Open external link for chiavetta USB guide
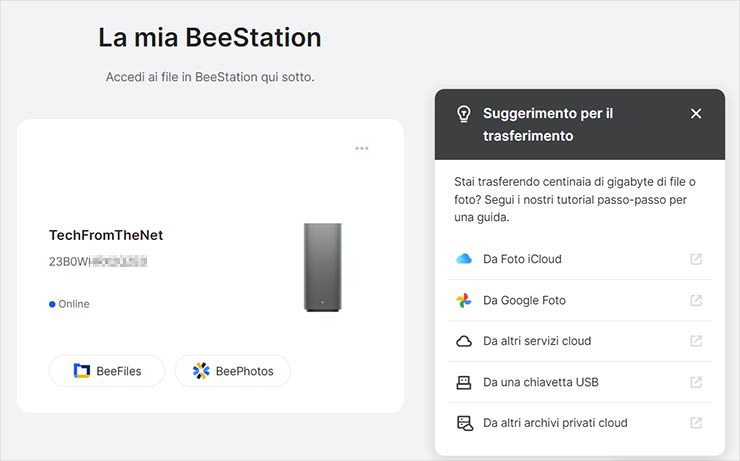The width and height of the screenshot is (740, 461). click(696, 382)
